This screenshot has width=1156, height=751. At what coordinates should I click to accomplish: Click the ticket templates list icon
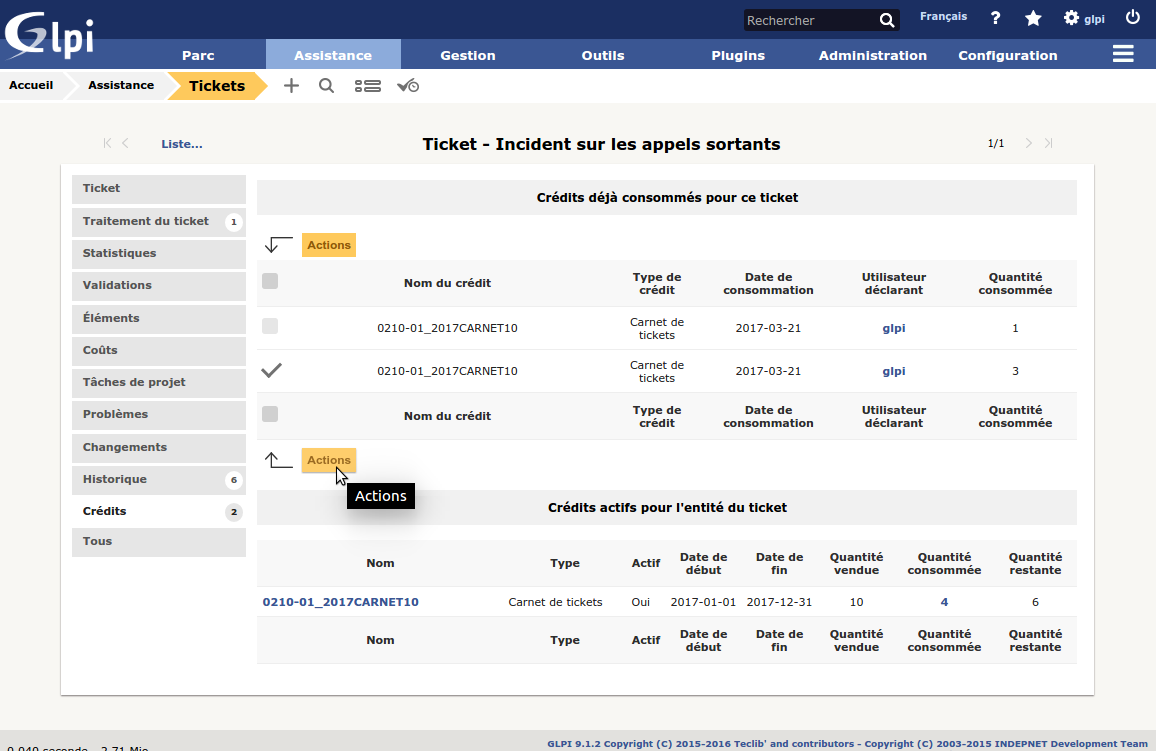367,86
